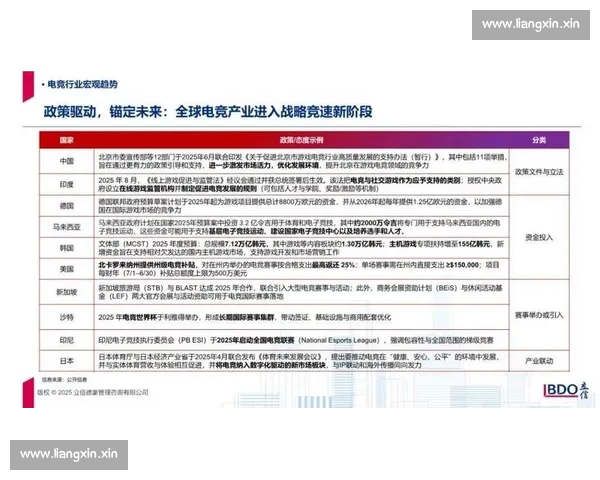Select the 印尼 country cell
The height and width of the screenshot is (480, 600).
pyautogui.click(x=67, y=340)
